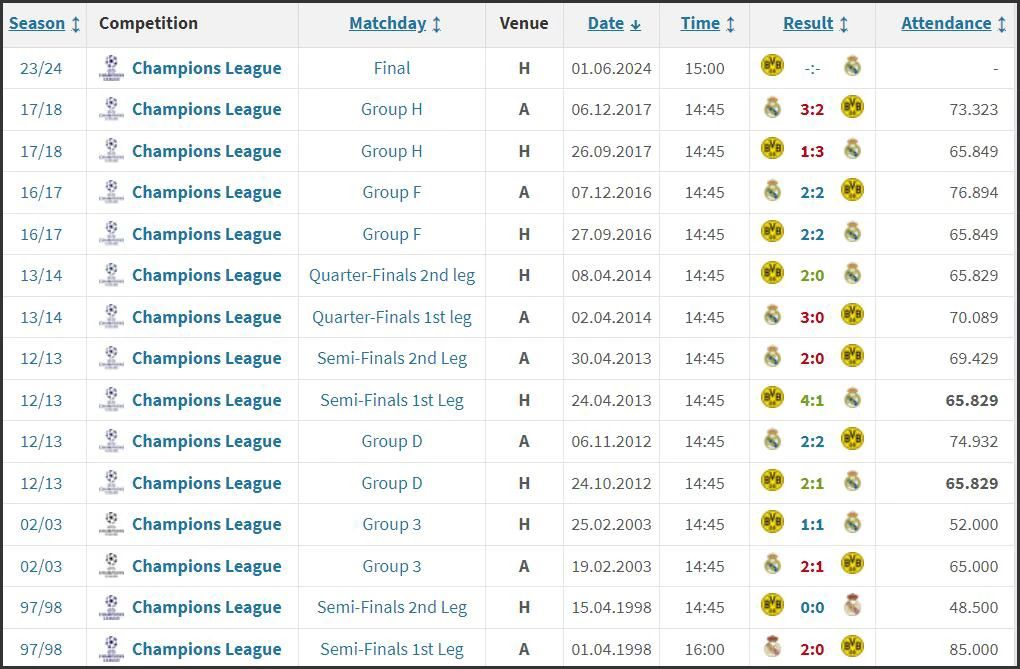The width and height of the screenshot is (1020, 669).
Task: Open Champions League link in the 15.04.1998 row
Action: pyautogui.click(x=206, y=607)
